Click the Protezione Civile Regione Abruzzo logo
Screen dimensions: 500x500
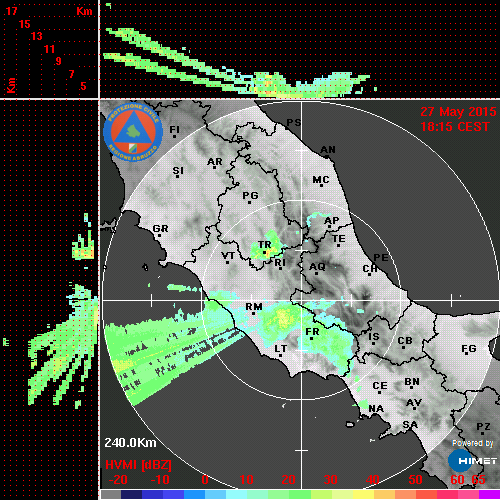(x=133, y=132)
